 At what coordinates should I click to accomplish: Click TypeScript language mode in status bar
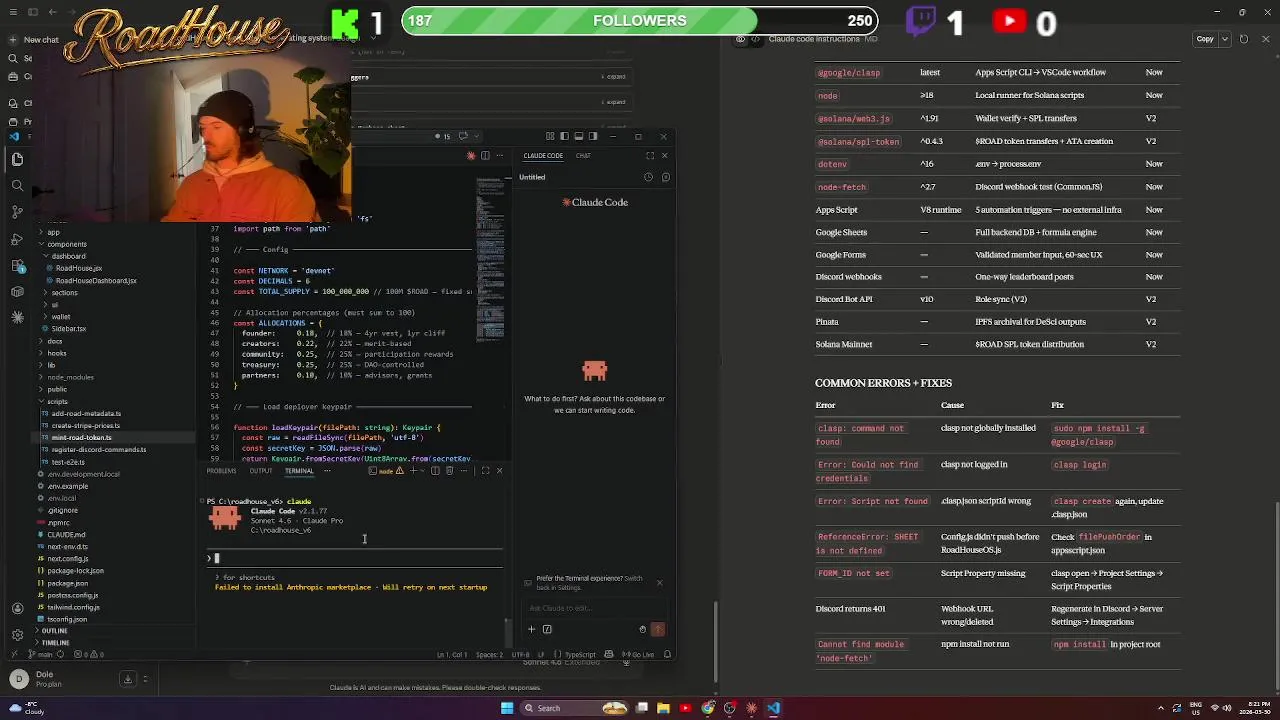[x=581, y=655]
